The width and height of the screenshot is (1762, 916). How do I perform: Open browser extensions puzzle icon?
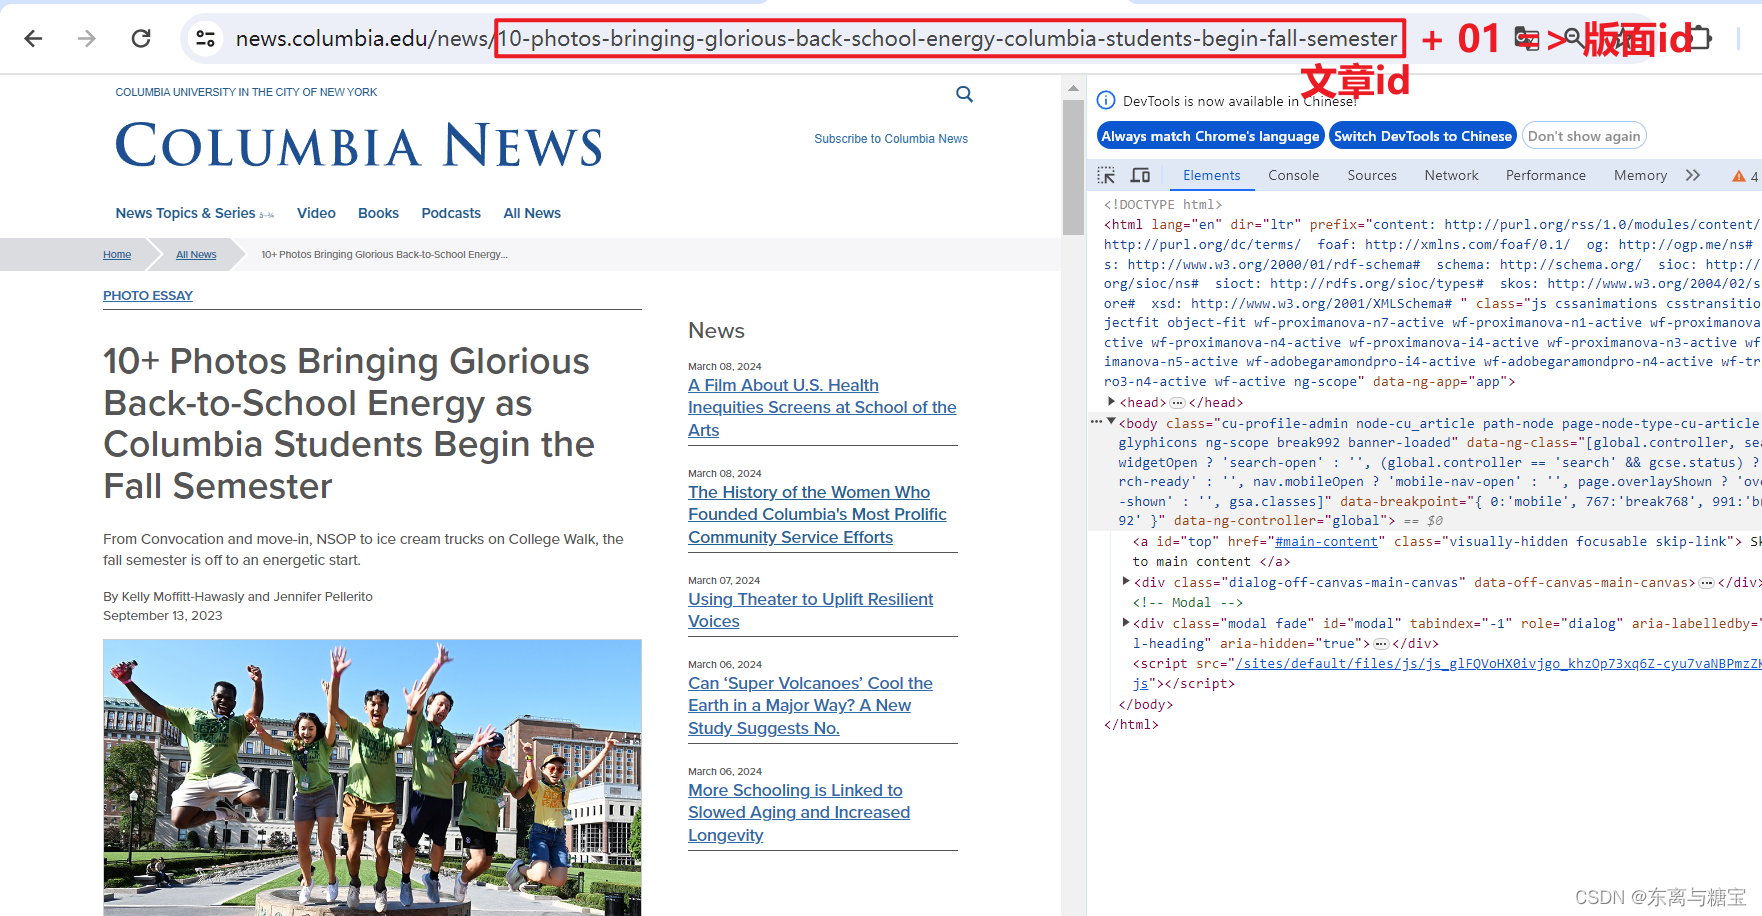coord(1701,38)
